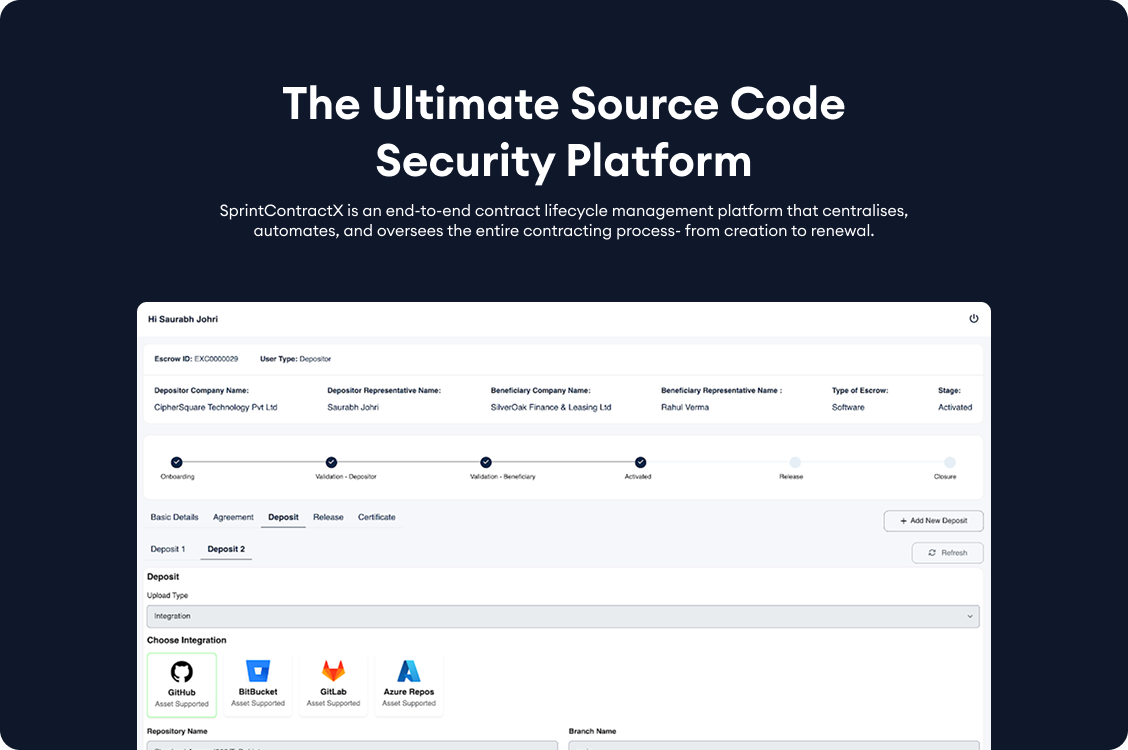Click the Repository Name input field
The height and width of the screenshot is (750, 1128).
coord(352,745)
